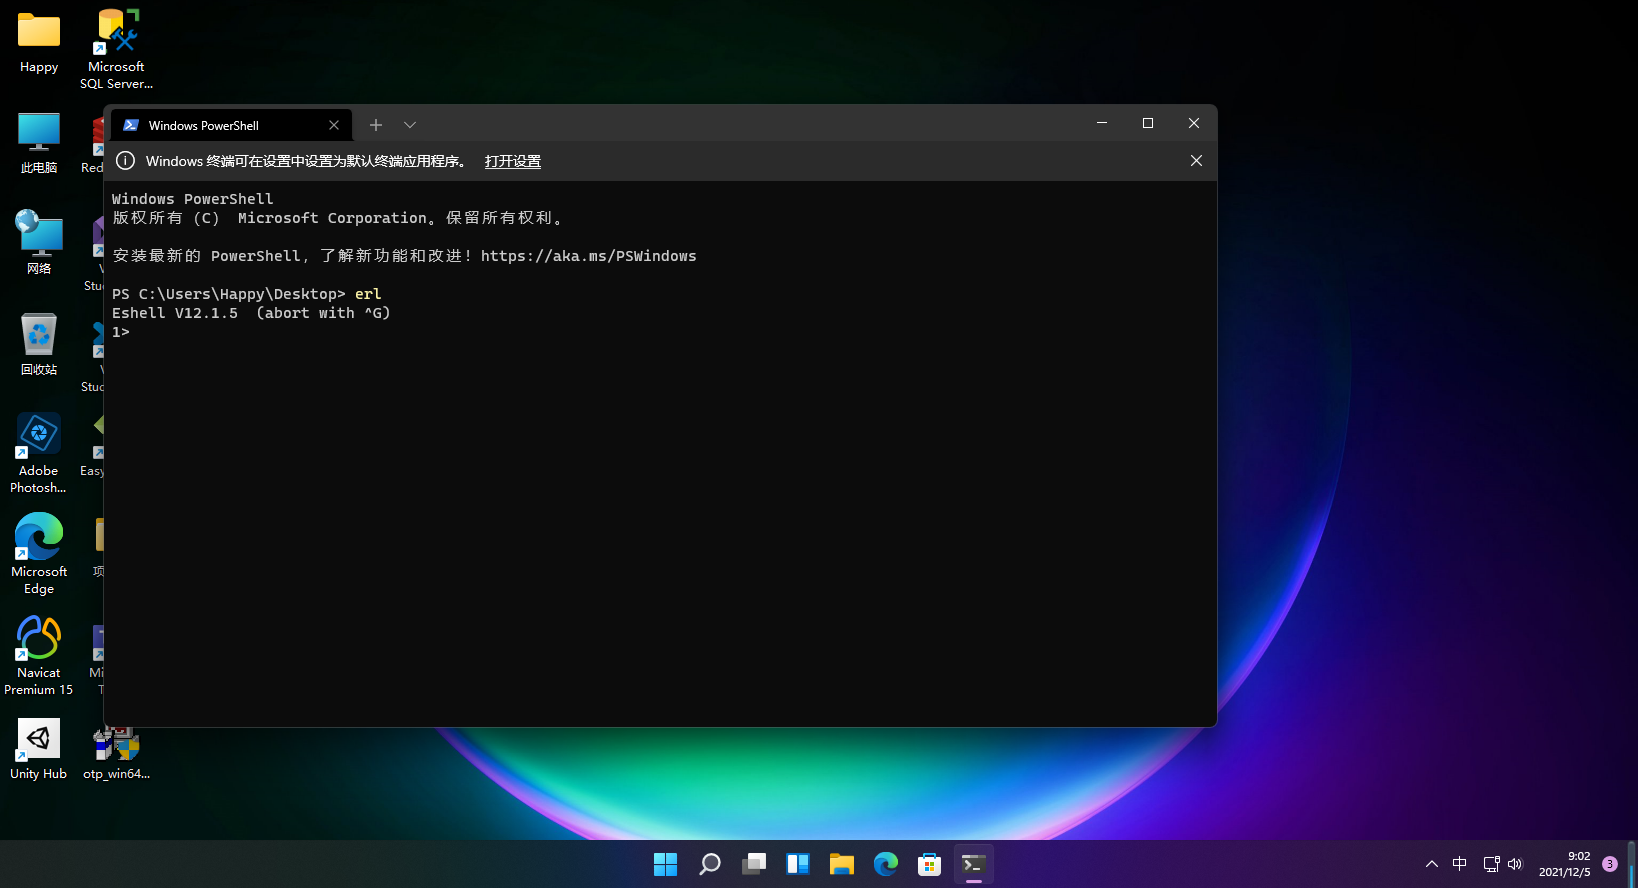Image resolution: width=1638 pixels, height=888 pixels.
Task: Maximize the Windows Terminal window
Action: 1148,123
